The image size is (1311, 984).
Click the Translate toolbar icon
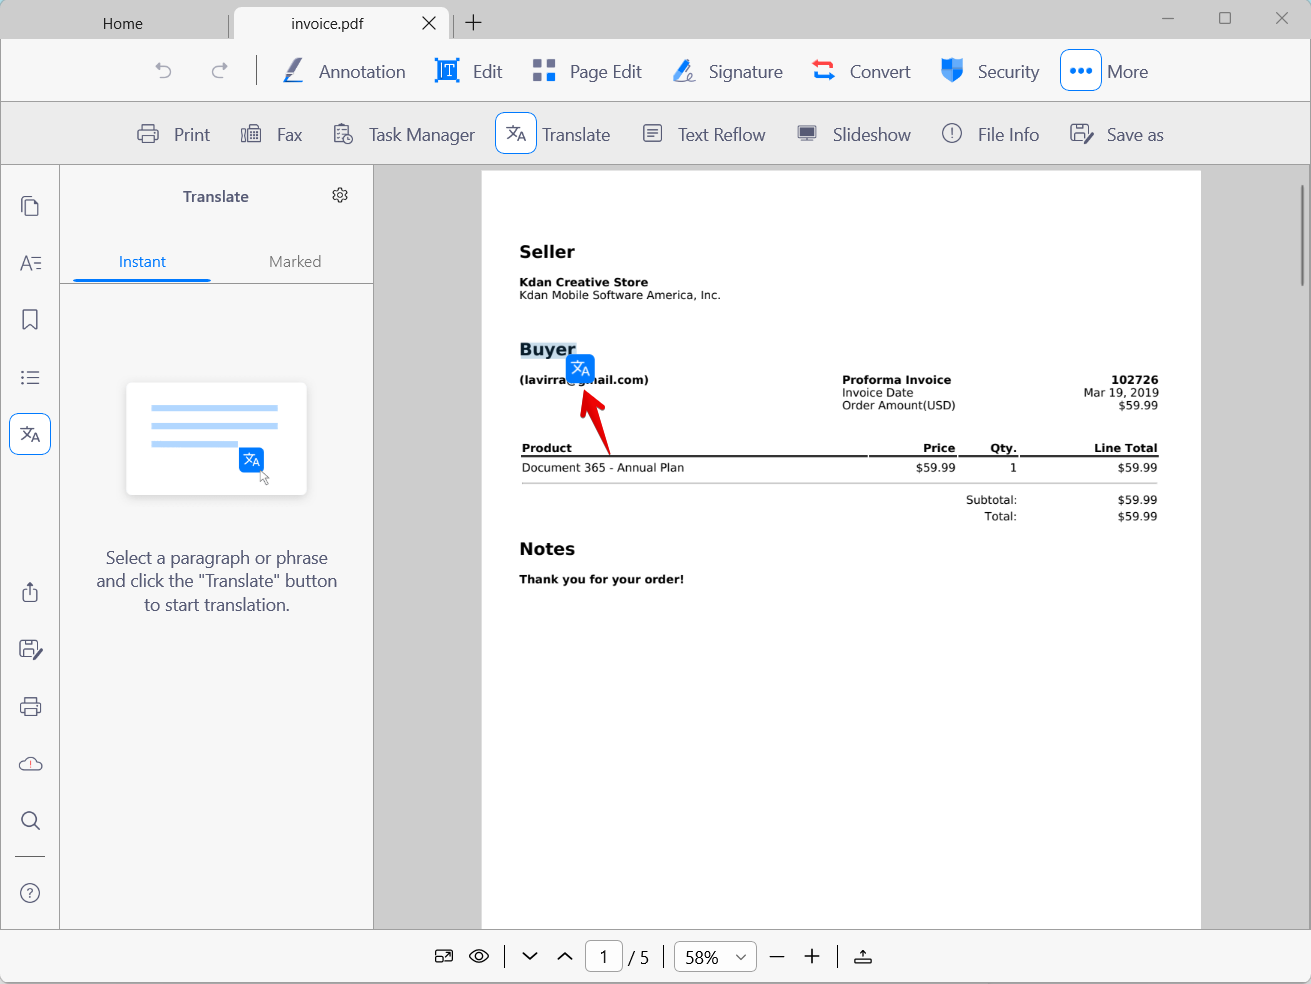[x=516, y=134]
